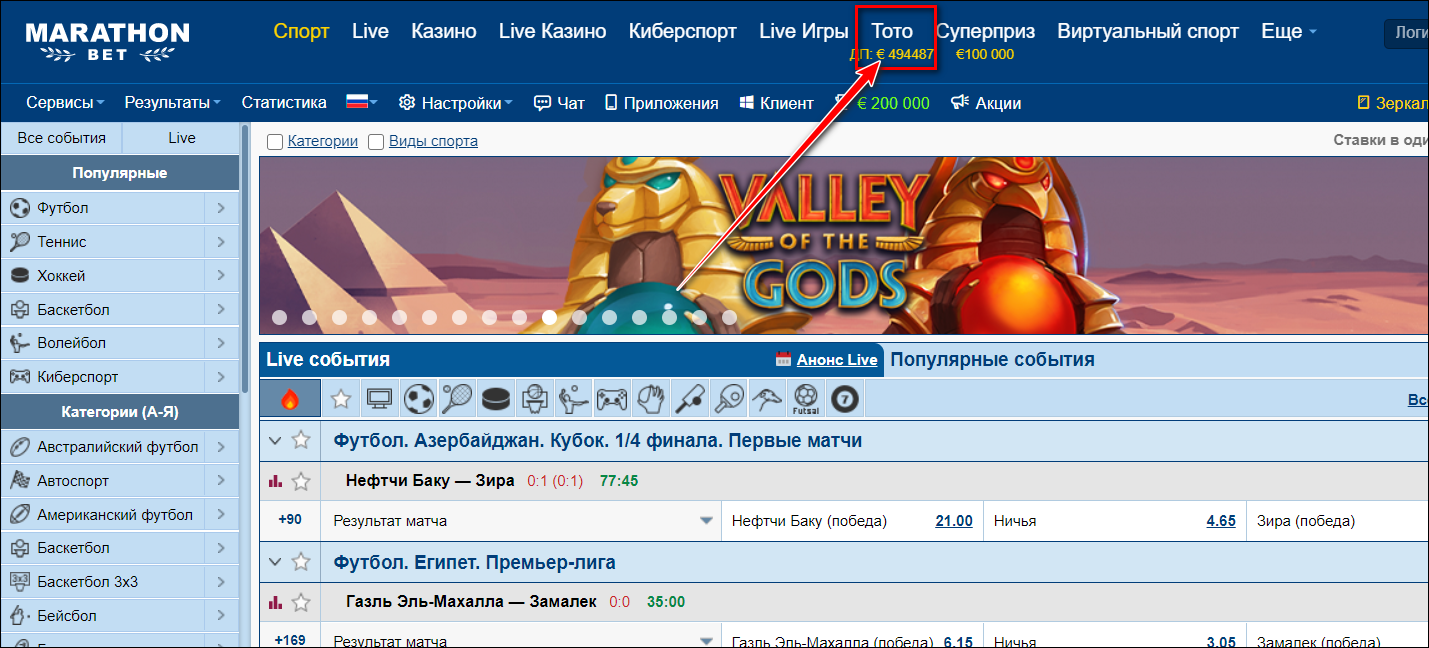Filter live events by esports gamepad icon
This screenshot has width=1429, height=648.
coord(612,399)
